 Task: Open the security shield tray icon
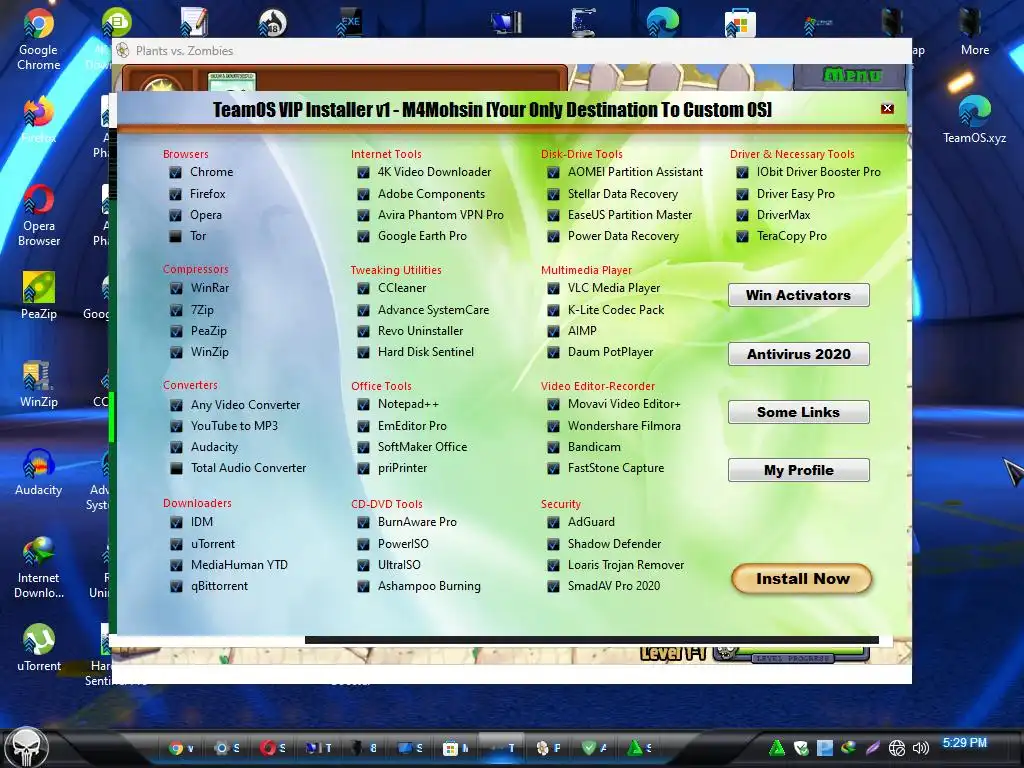pyautogui.click(x=801, y=748)
